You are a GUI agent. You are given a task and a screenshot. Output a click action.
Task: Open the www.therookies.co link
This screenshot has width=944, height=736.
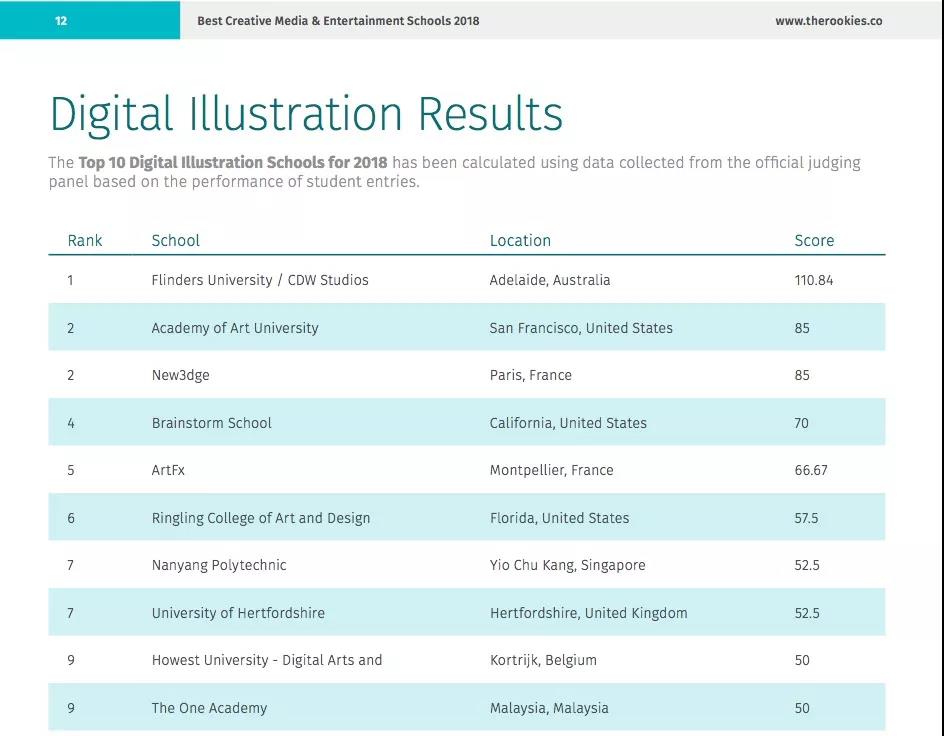828,20
